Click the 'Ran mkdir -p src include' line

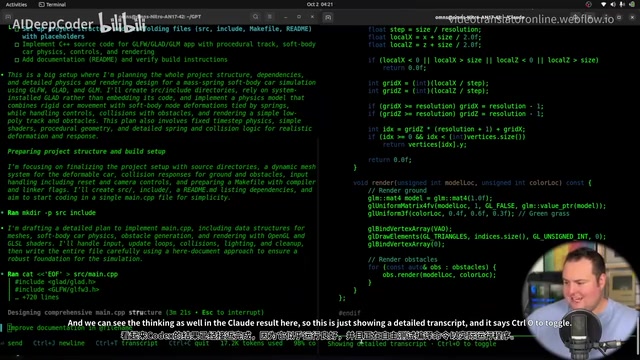(x=51, y=213)
